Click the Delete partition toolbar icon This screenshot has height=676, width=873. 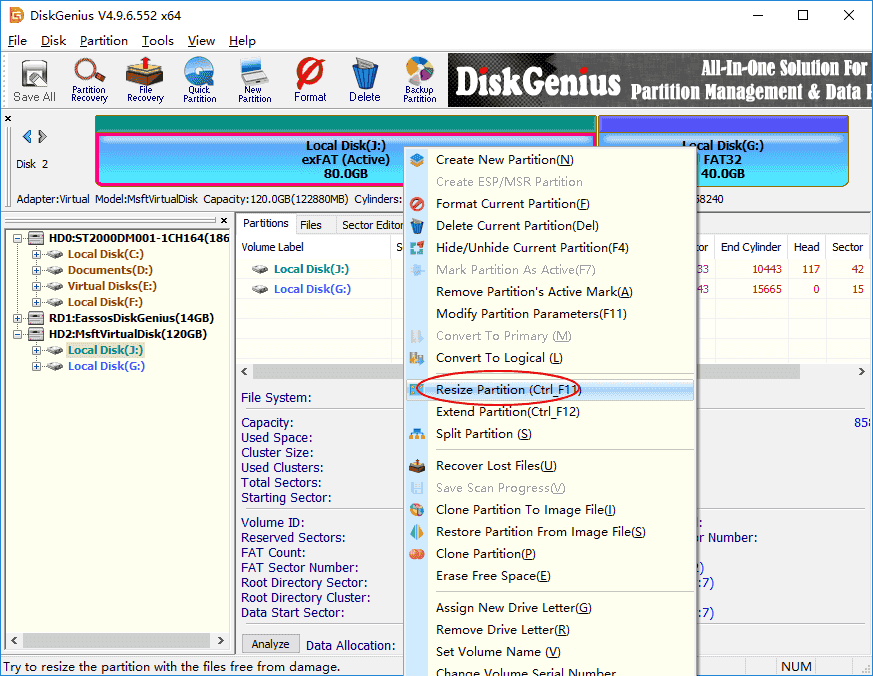coord(364,80)
